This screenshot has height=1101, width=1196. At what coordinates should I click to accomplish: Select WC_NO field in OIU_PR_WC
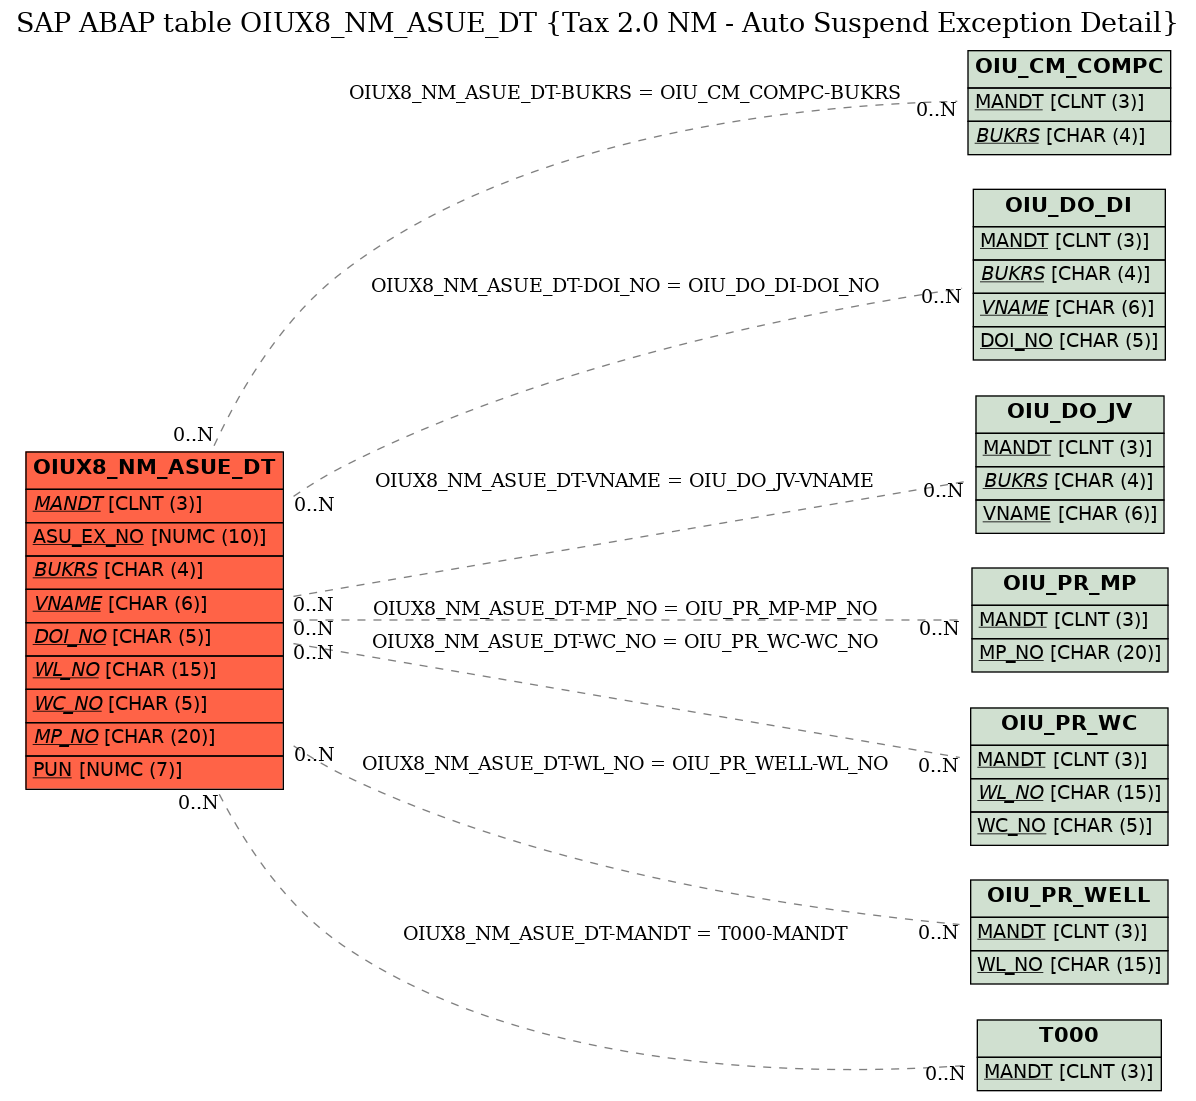click(1069, 828)
